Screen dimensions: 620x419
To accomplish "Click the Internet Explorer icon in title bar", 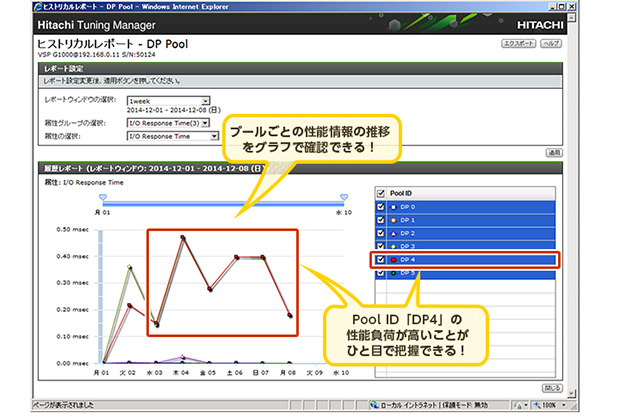I will coord(38,7).
